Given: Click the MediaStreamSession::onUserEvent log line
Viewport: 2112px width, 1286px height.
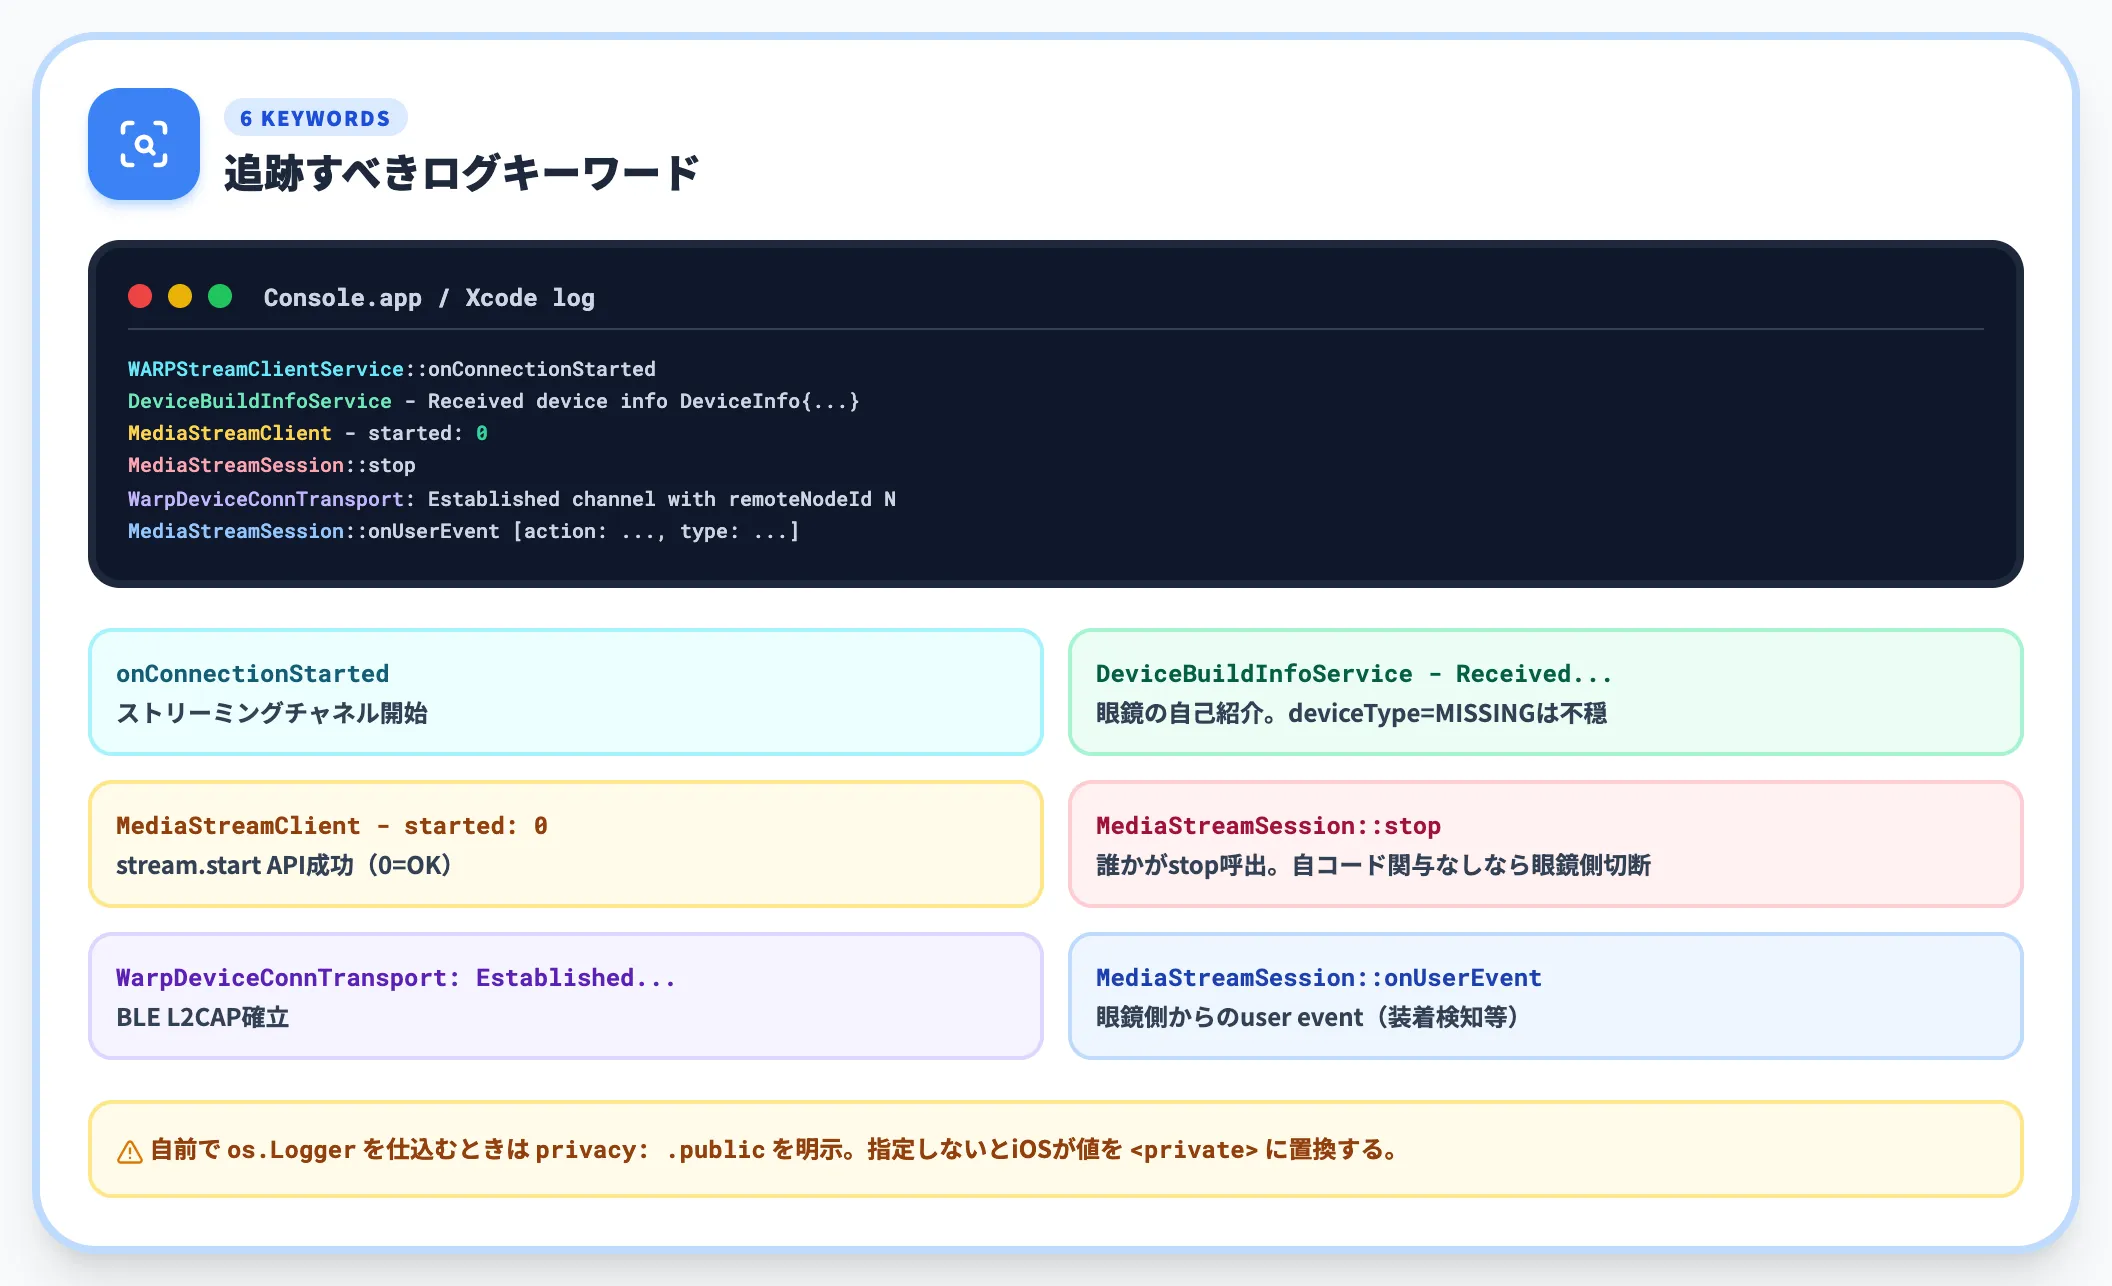Looking at the screenshot, I should tap(464, 531).
